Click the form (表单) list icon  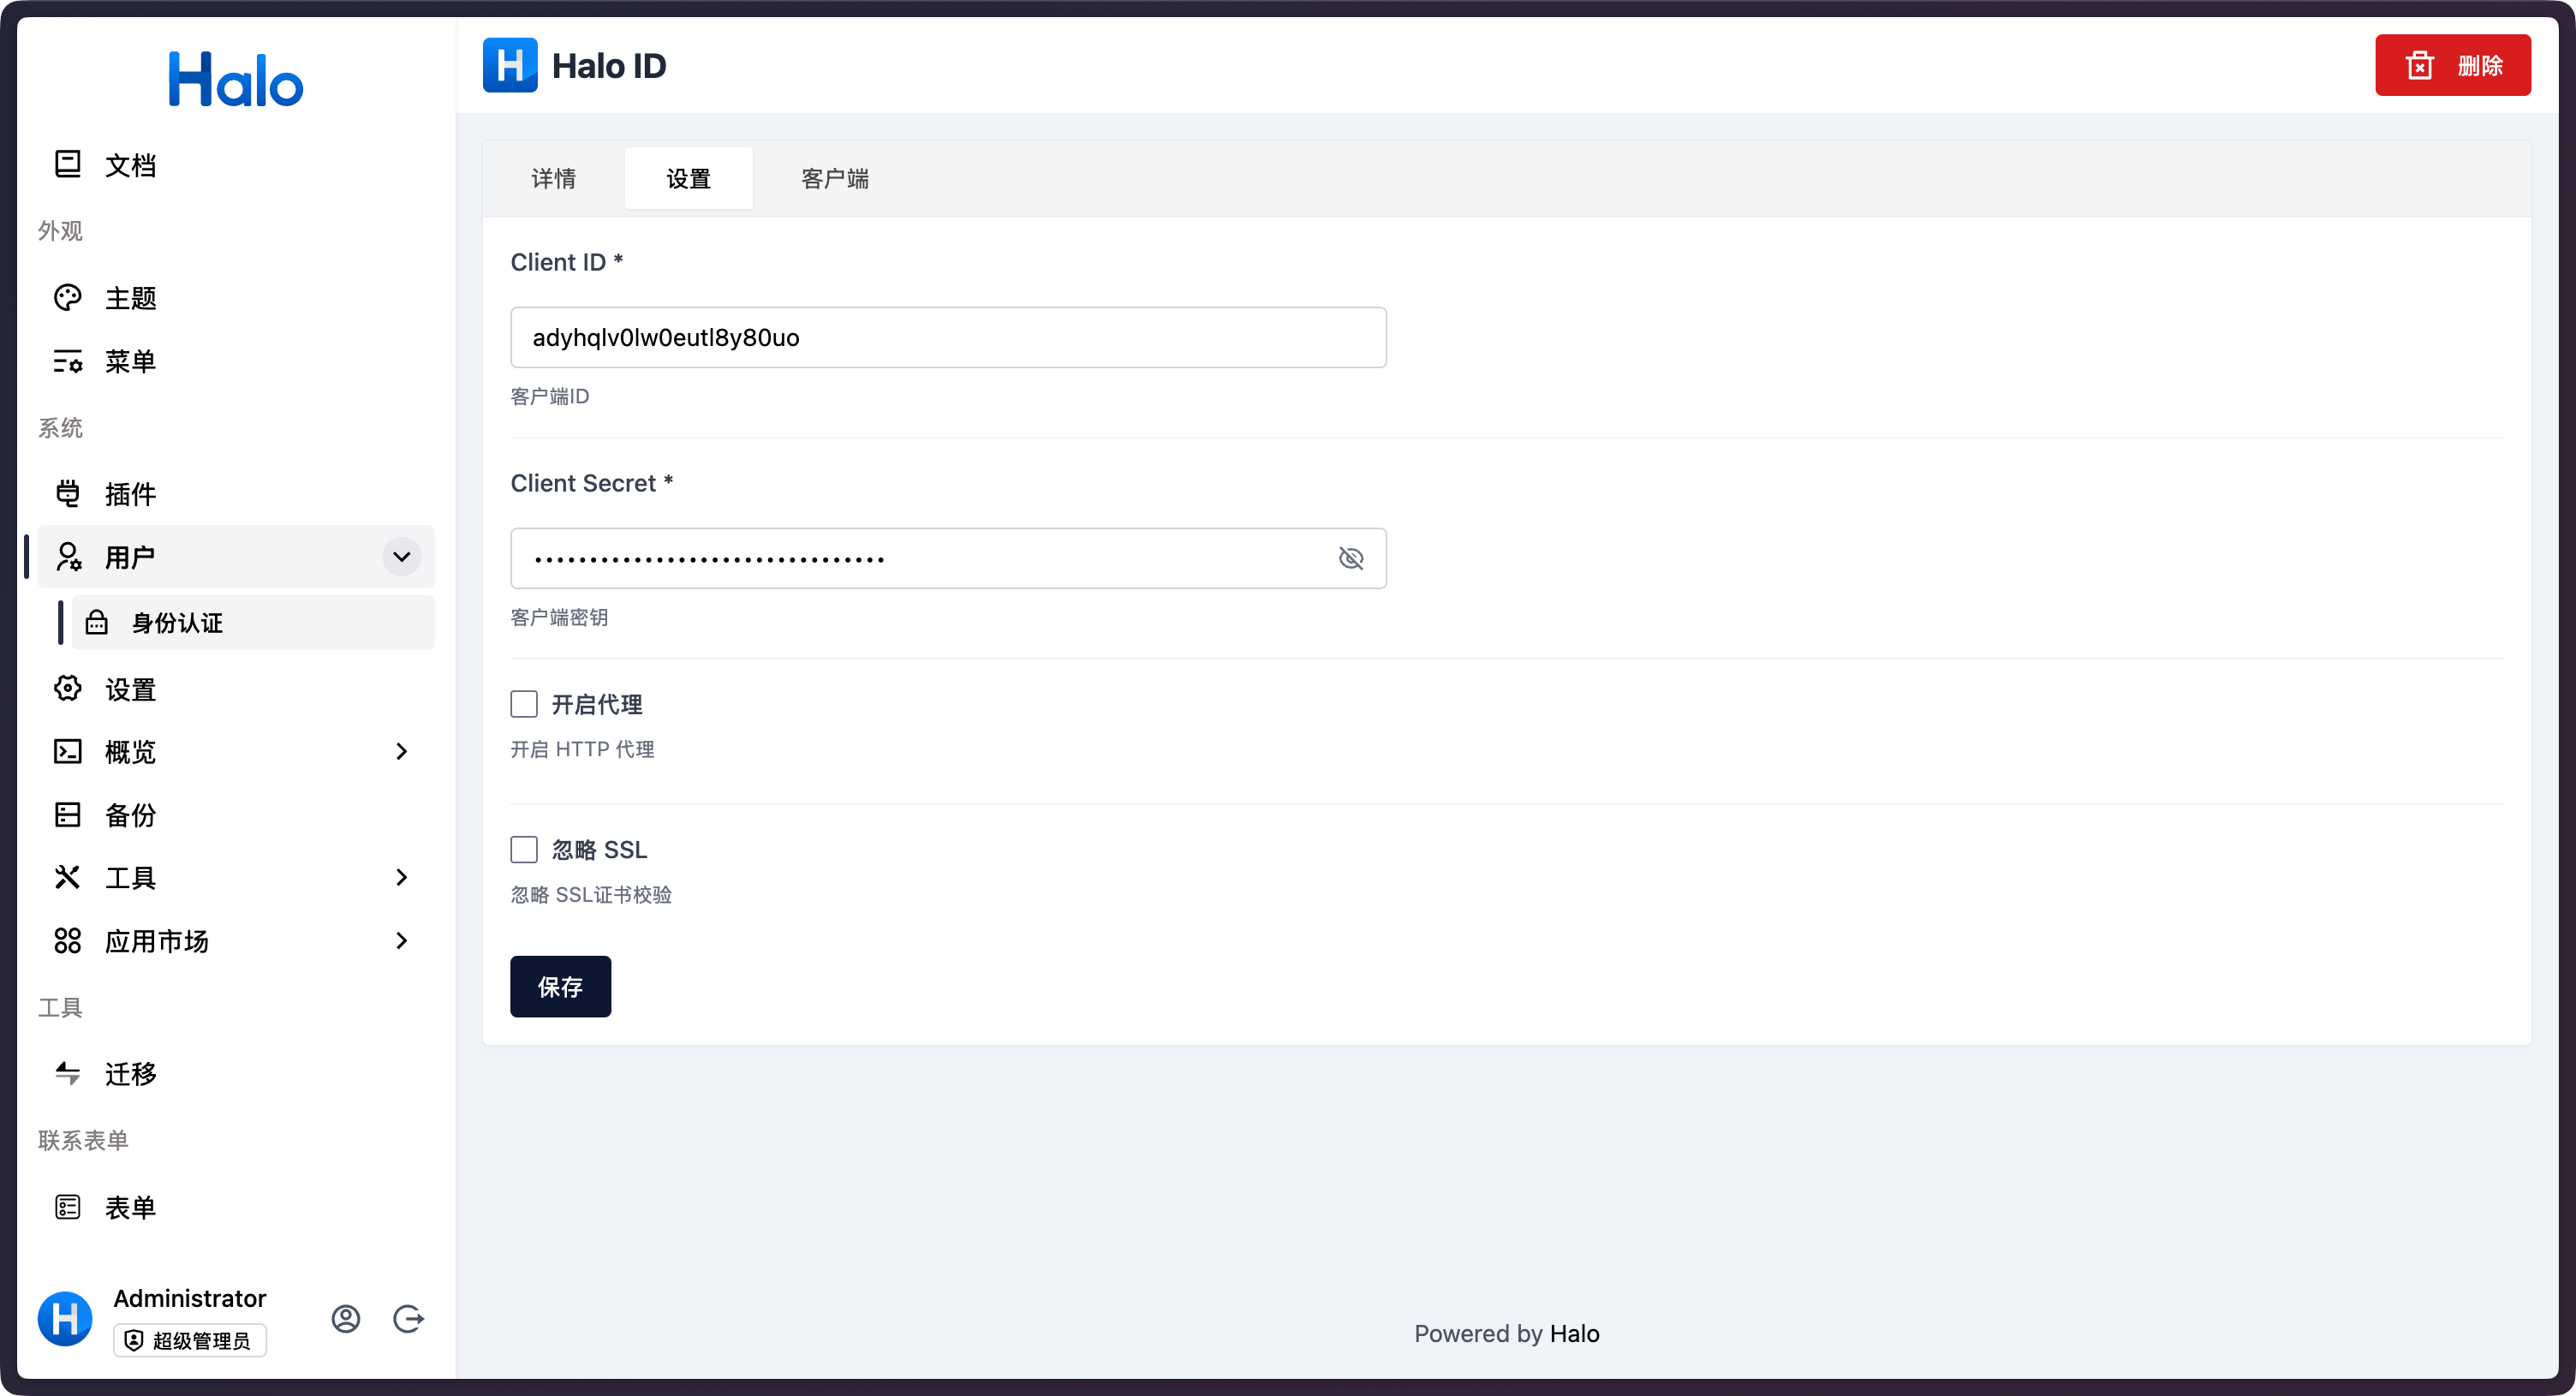(x=67, y=1207)
